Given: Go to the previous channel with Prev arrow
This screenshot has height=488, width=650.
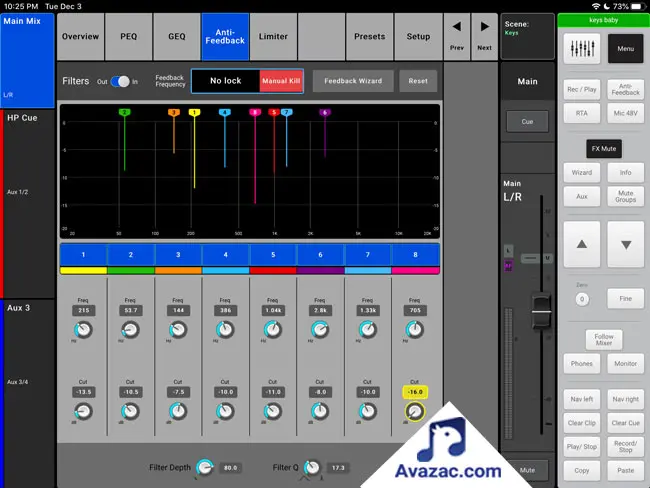Looking at the screenshot, I should point(457,36).
